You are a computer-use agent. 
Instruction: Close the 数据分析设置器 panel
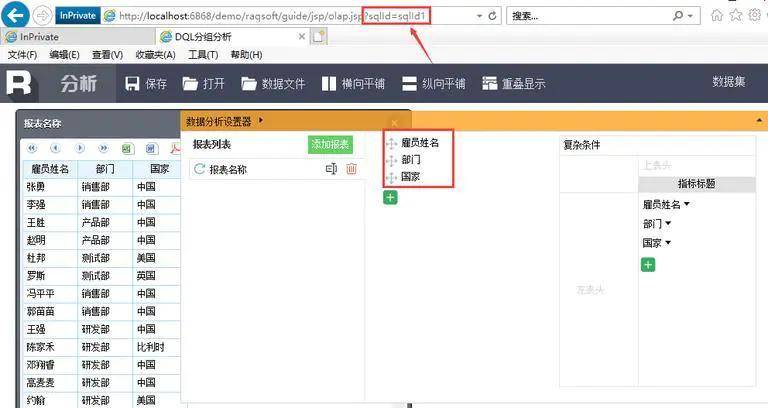pyautogui.click(x=394, y=123)
